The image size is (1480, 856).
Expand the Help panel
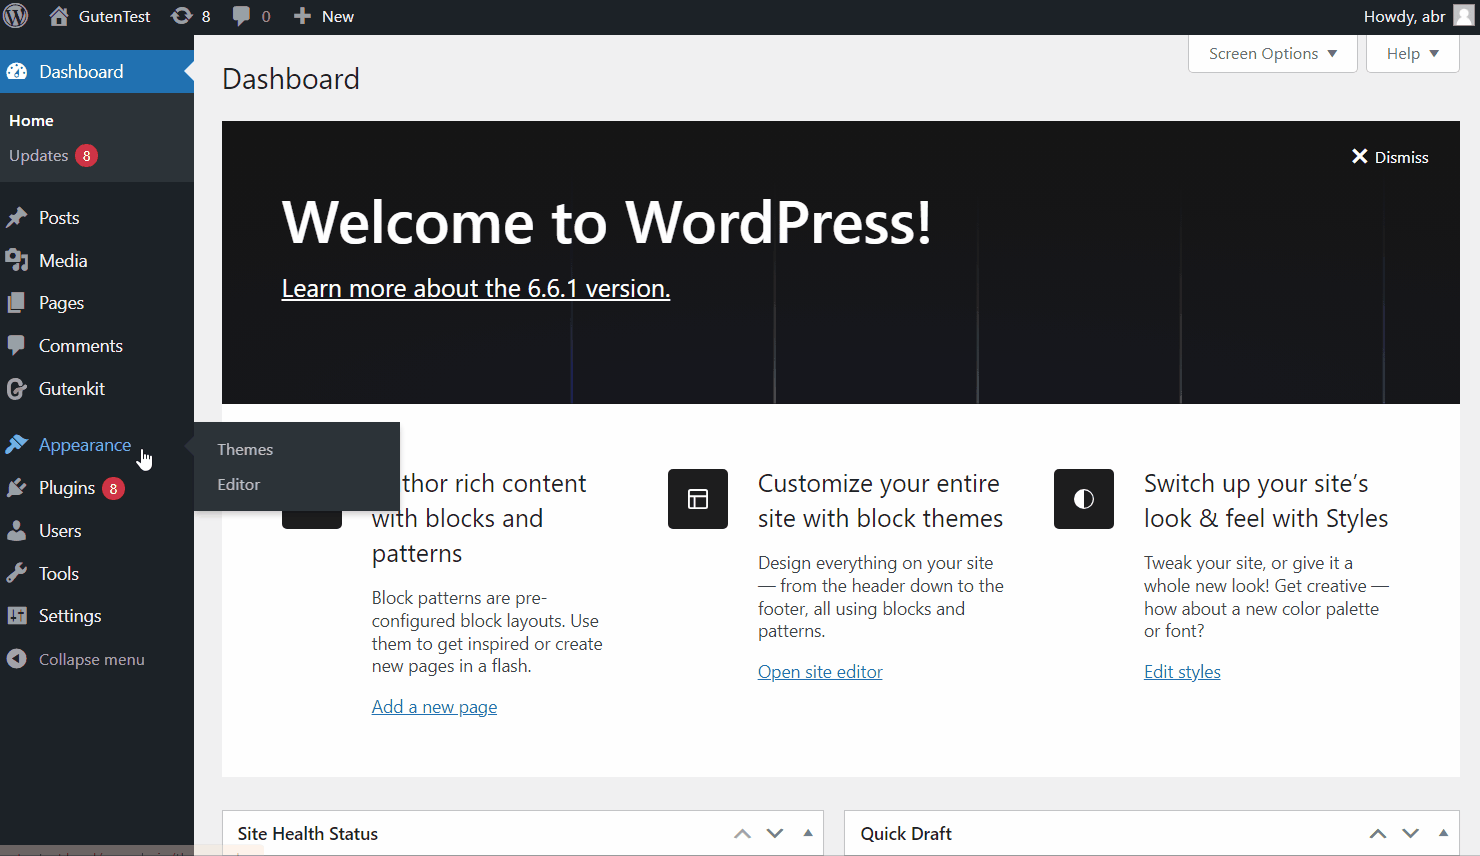tap(1412, 54)
